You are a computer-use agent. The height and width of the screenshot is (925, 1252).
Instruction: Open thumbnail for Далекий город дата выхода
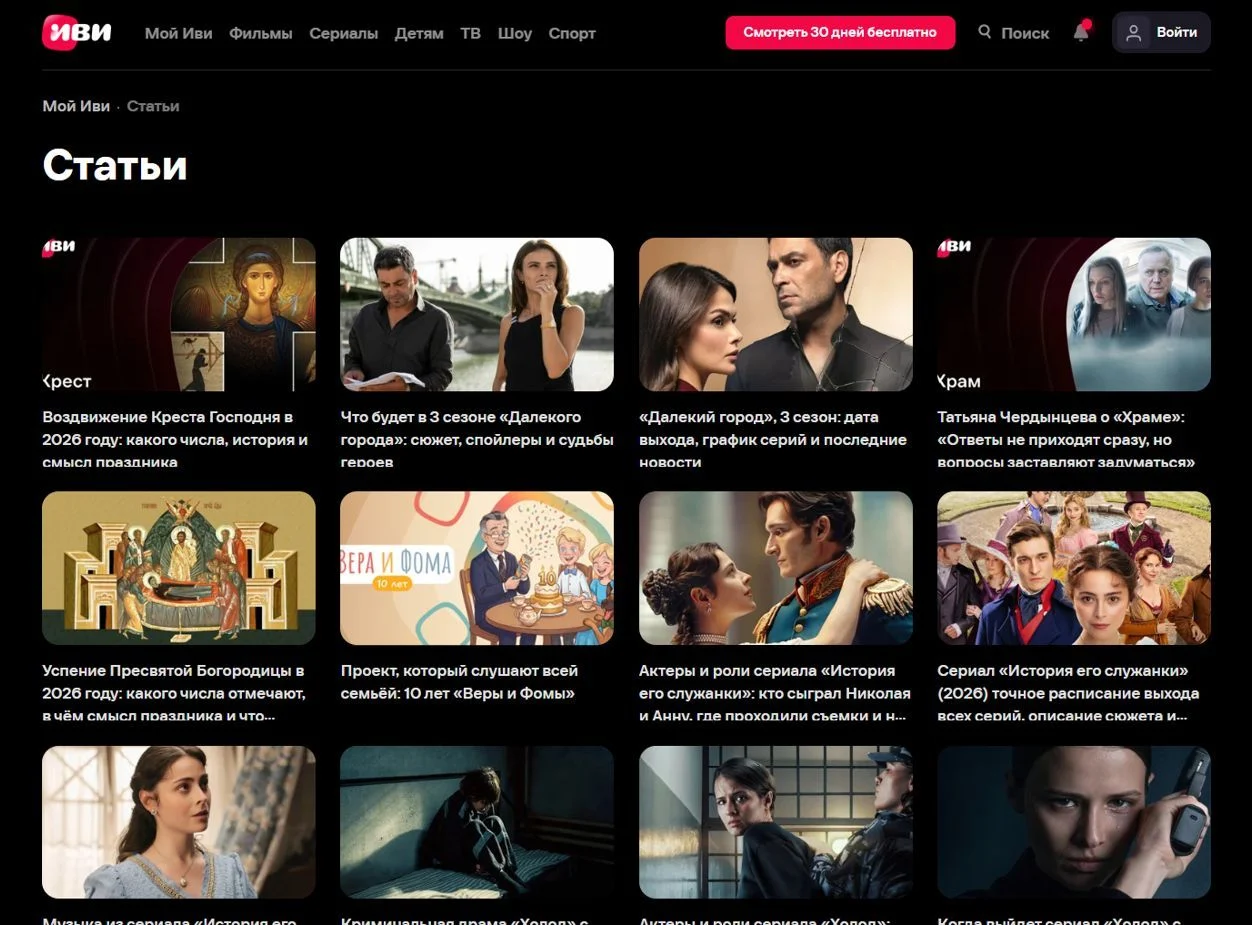click(x=776, y=314)
